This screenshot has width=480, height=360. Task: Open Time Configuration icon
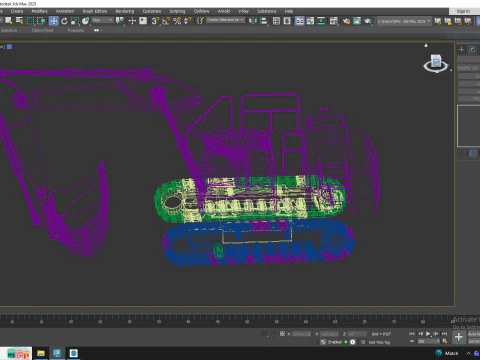coord(445,341)
